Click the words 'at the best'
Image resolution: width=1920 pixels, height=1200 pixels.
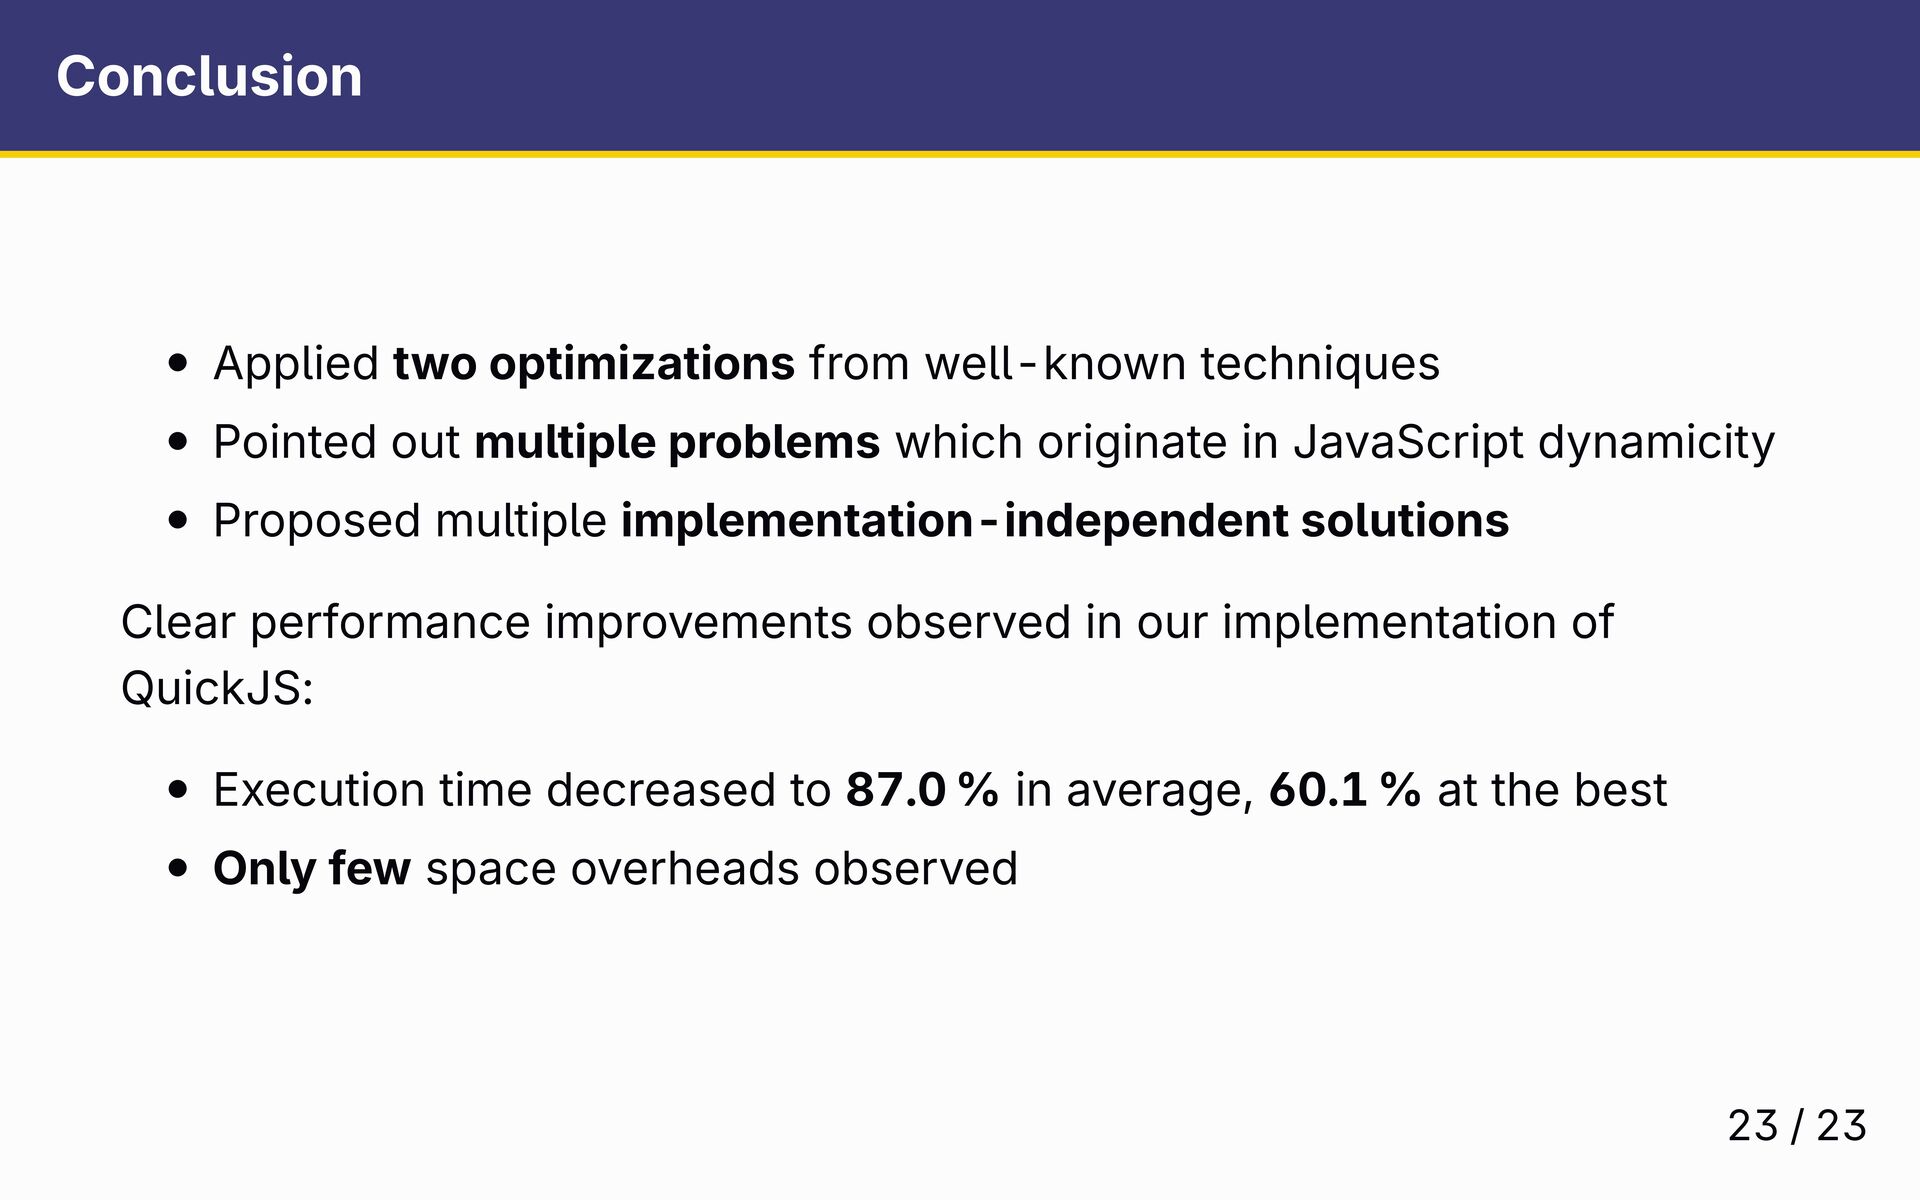tap(1552, 790)
